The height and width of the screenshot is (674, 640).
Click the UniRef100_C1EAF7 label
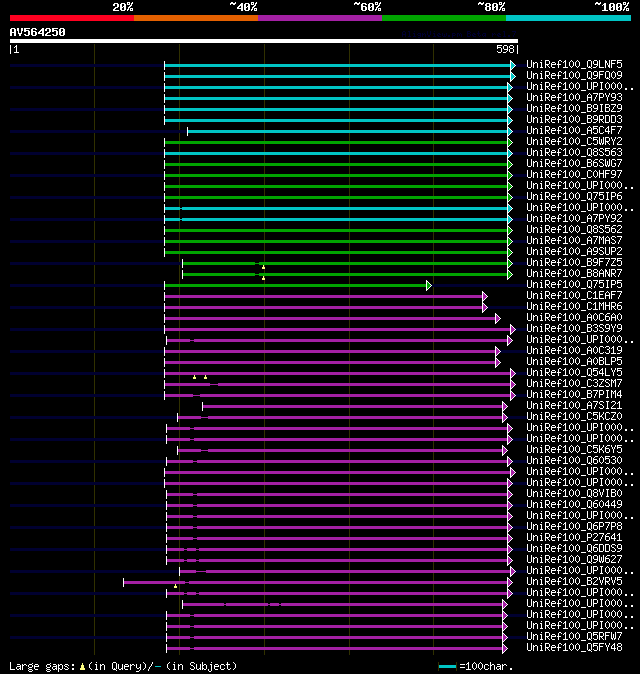tap(574, 296)
